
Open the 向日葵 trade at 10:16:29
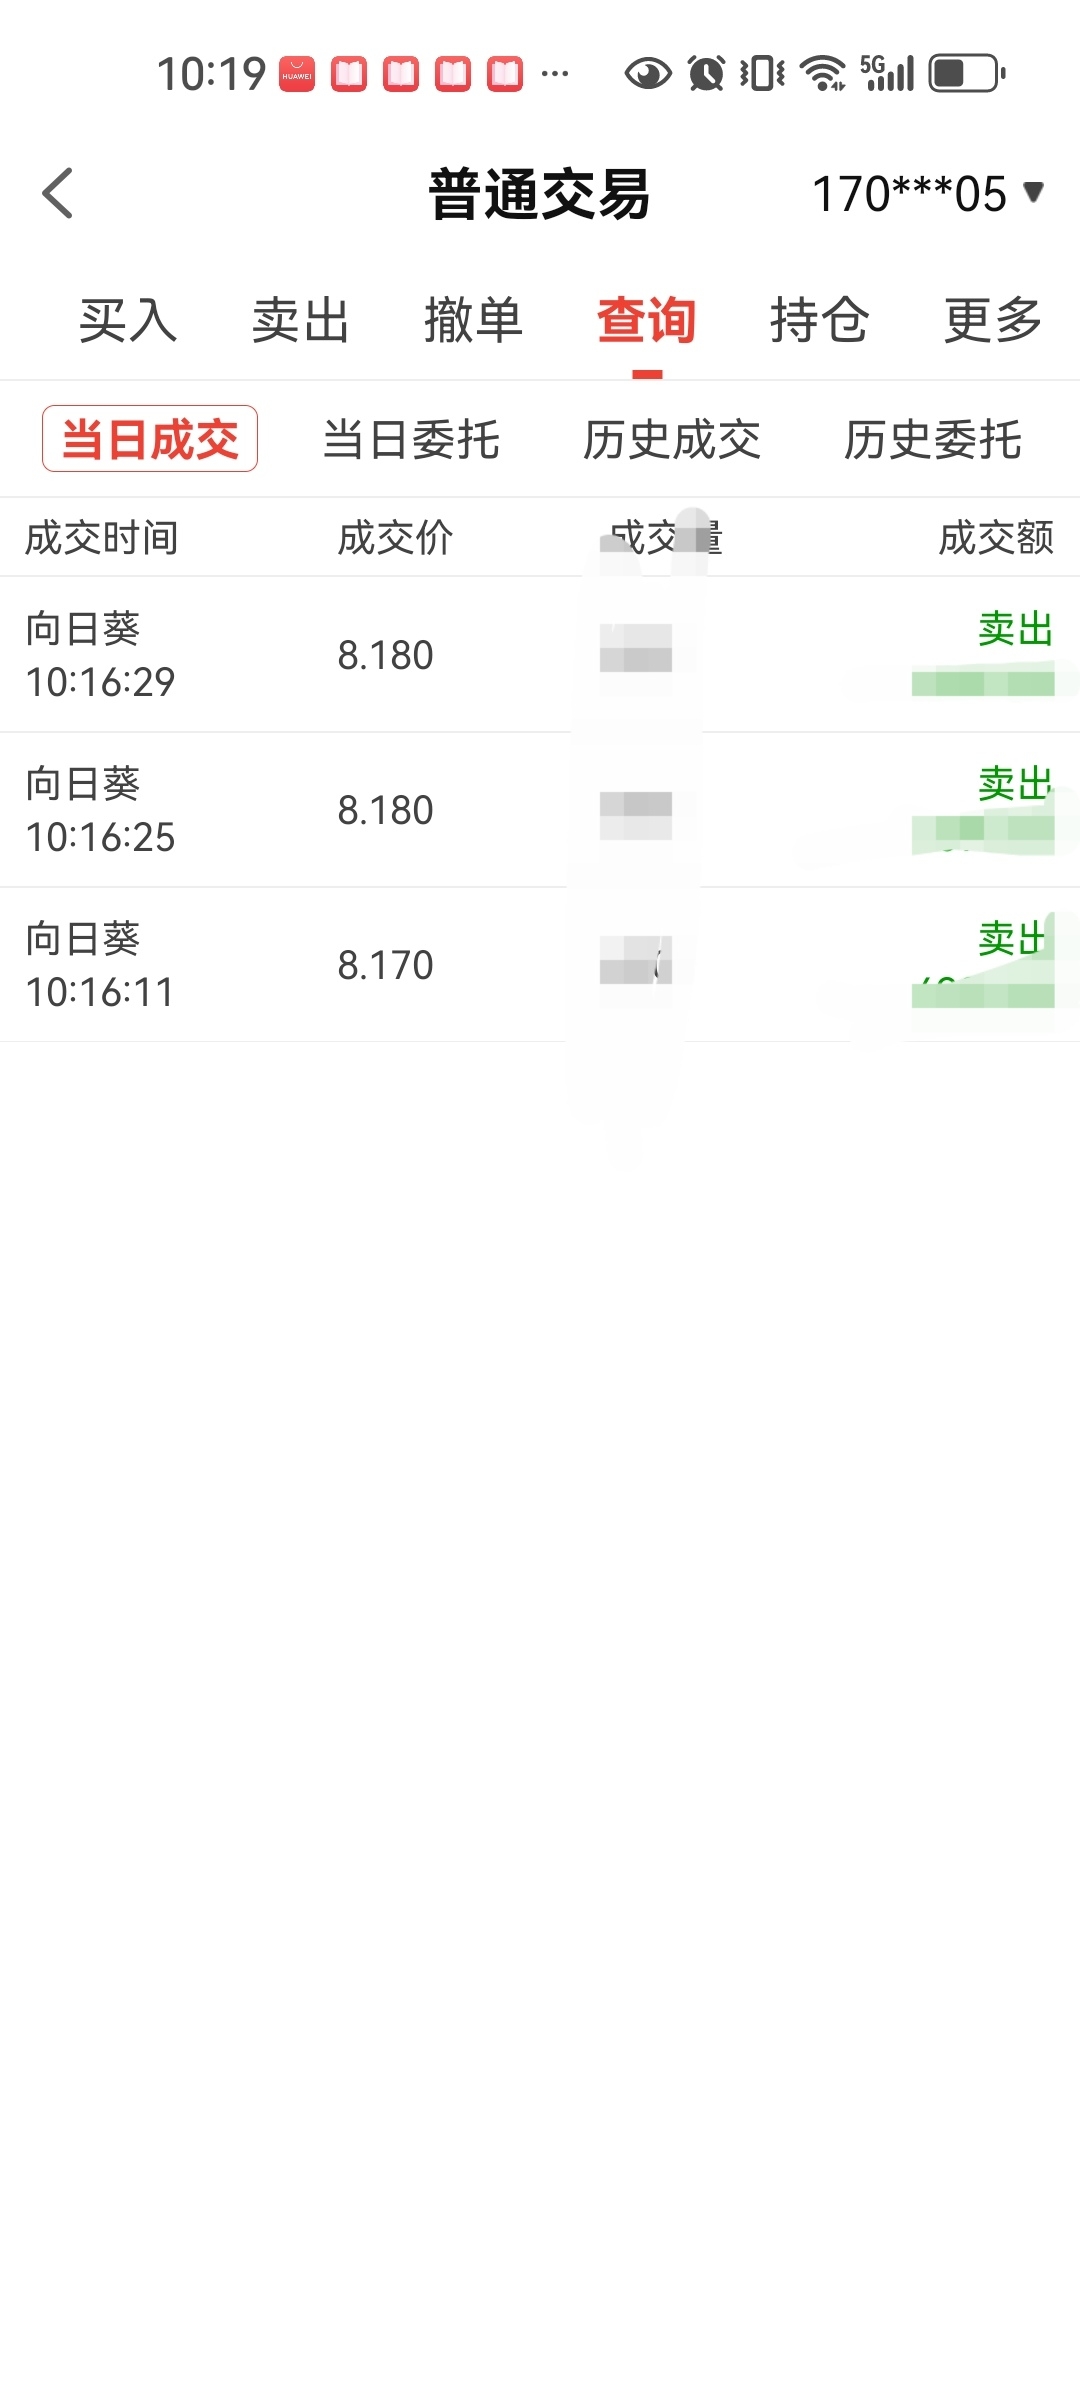pyautogui.click(x=540, y=655)
